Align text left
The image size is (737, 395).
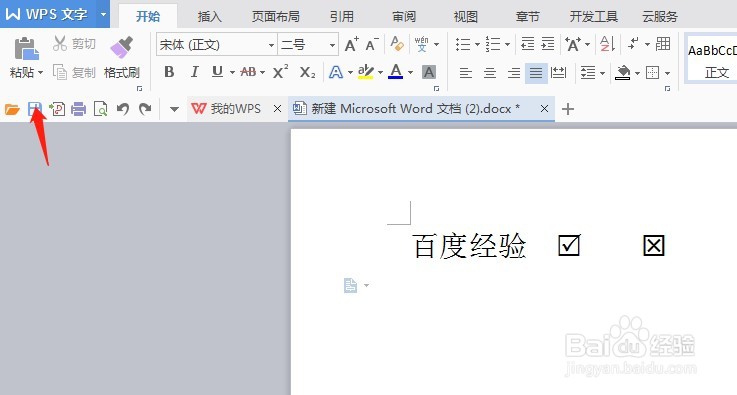[x=465, y=72]
